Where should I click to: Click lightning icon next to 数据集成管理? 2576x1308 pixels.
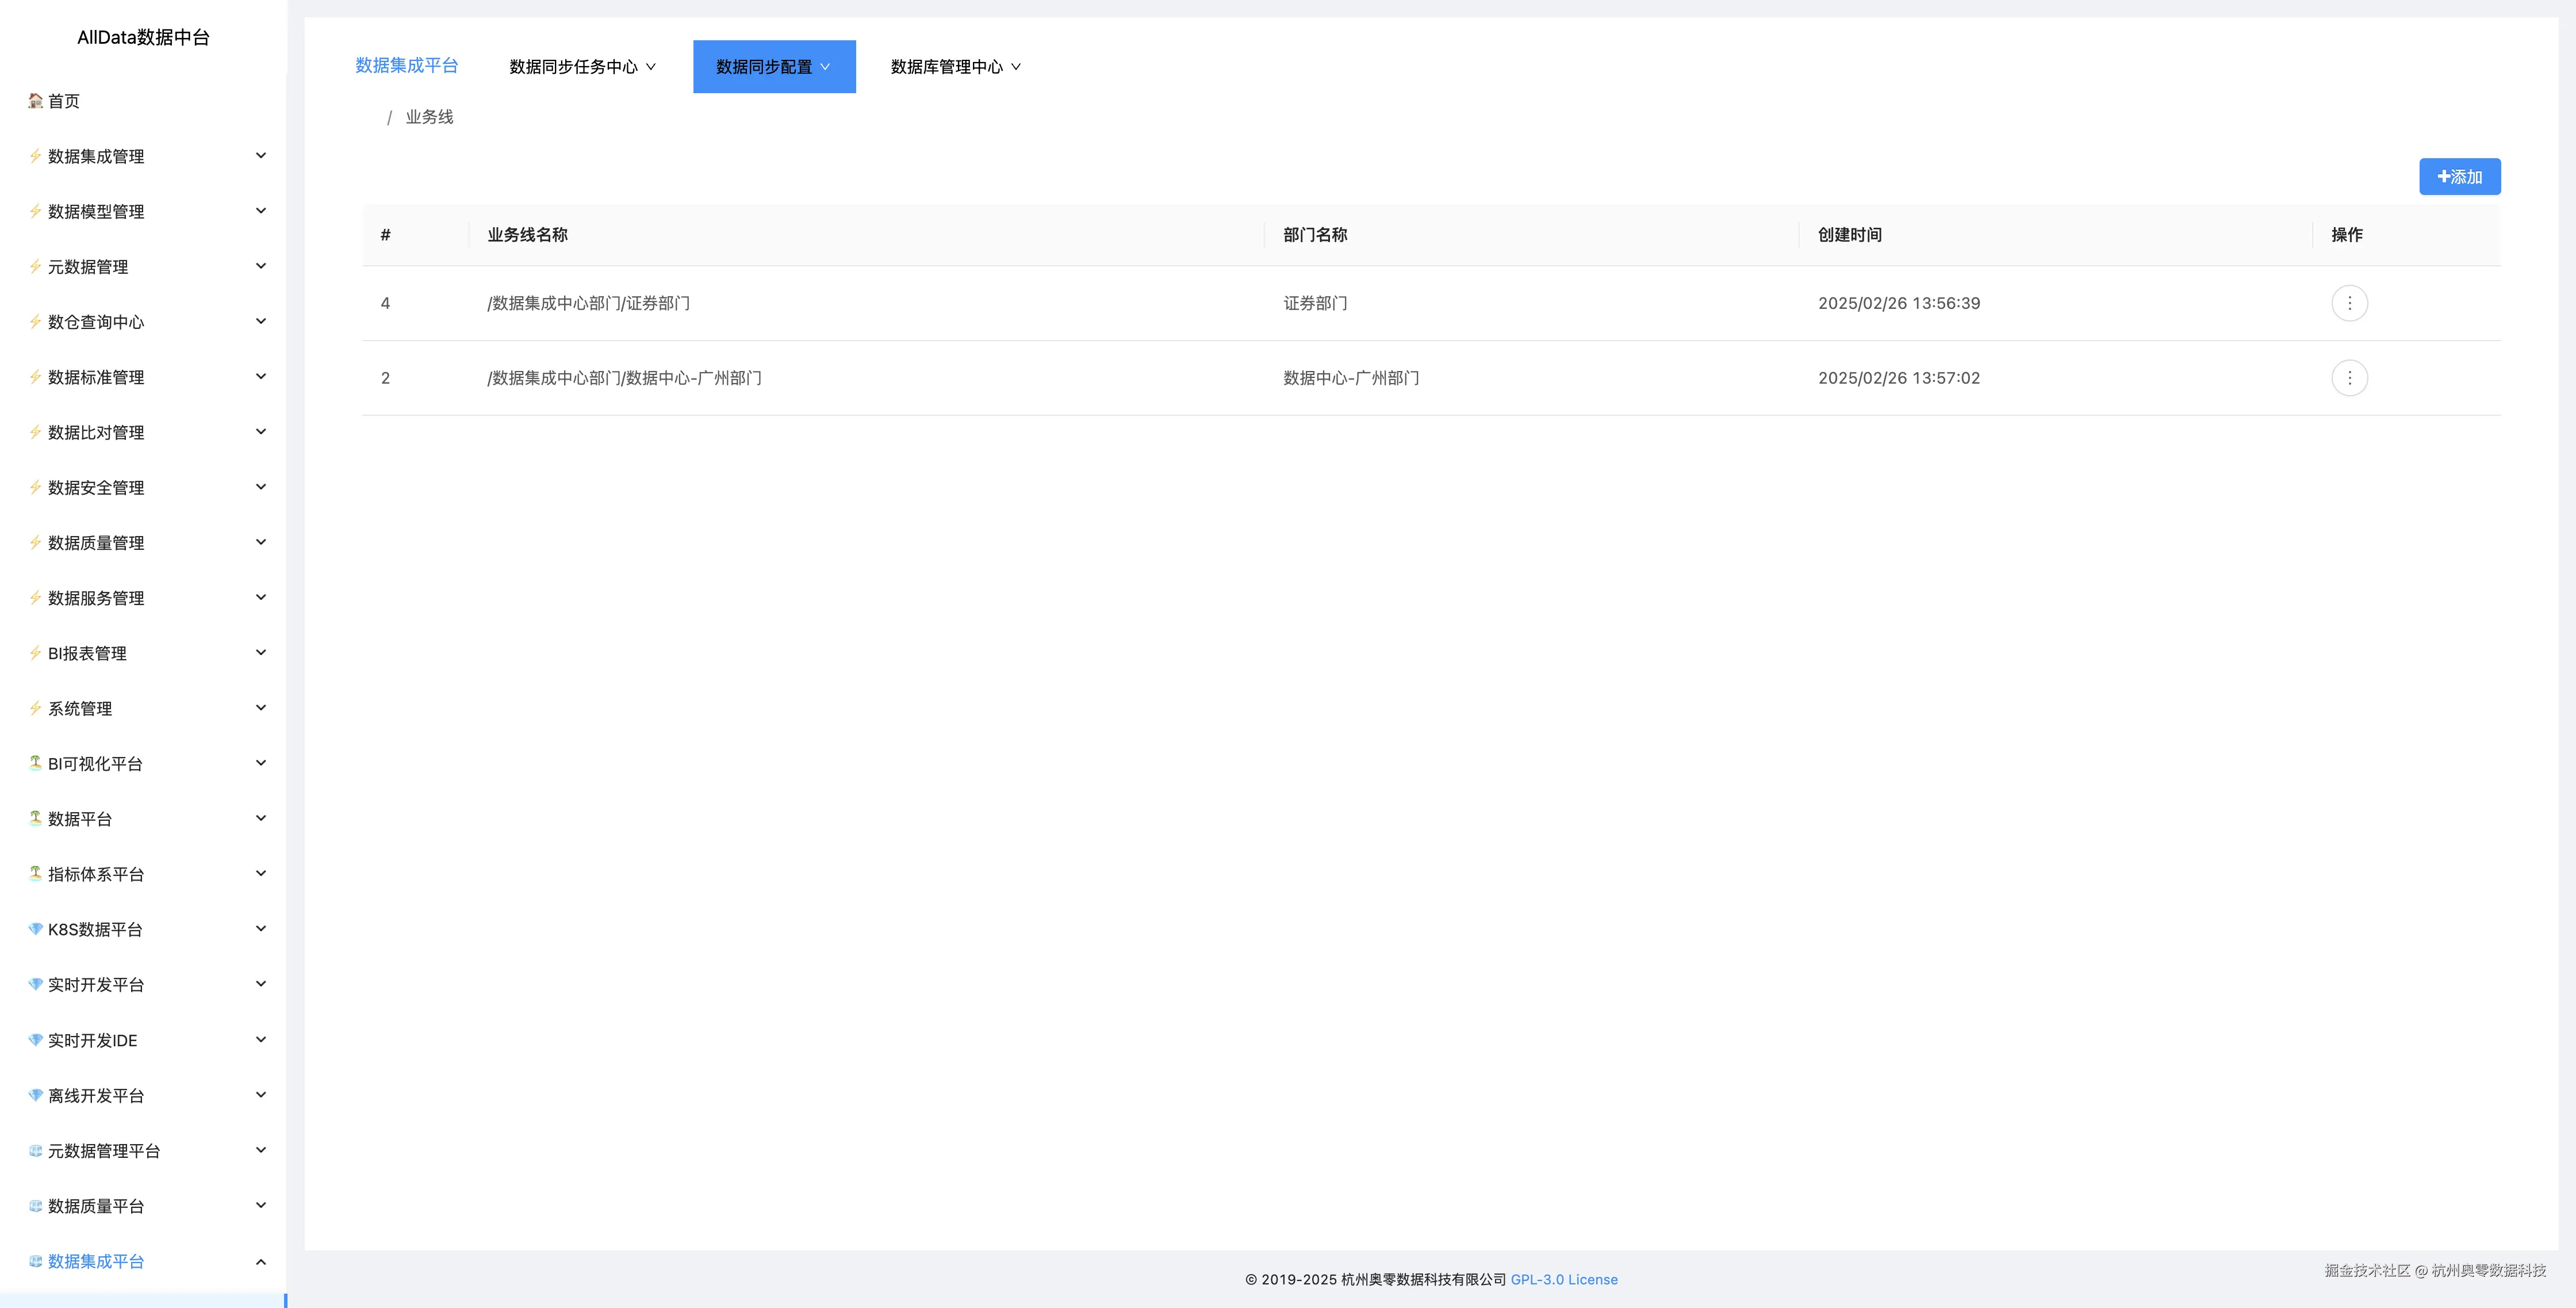(35, 156)
